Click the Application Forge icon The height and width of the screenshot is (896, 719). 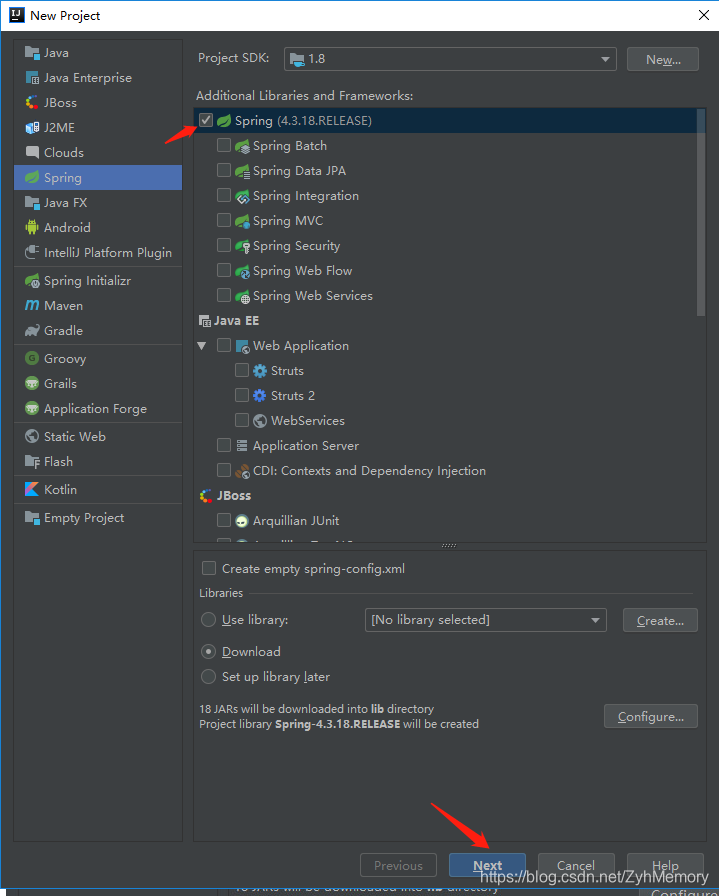pyautogui.click(x=32, y=409)
